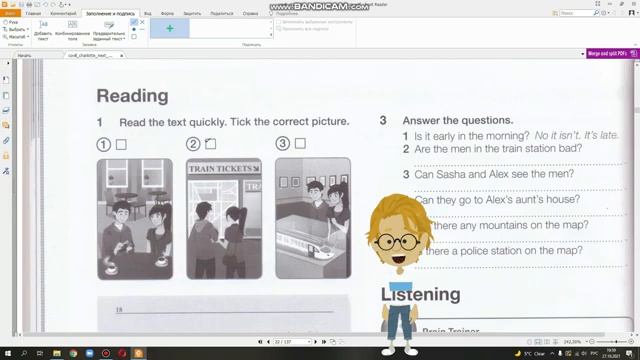Open the security lock sidebar panel
This screenshot has width=640, height=360.
(6, 156)
